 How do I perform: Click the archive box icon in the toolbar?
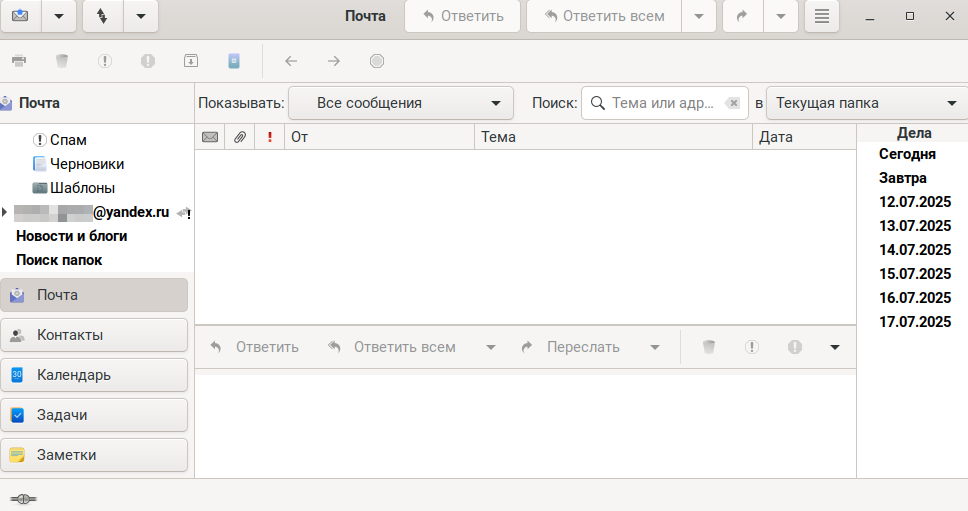coord(191,61)
